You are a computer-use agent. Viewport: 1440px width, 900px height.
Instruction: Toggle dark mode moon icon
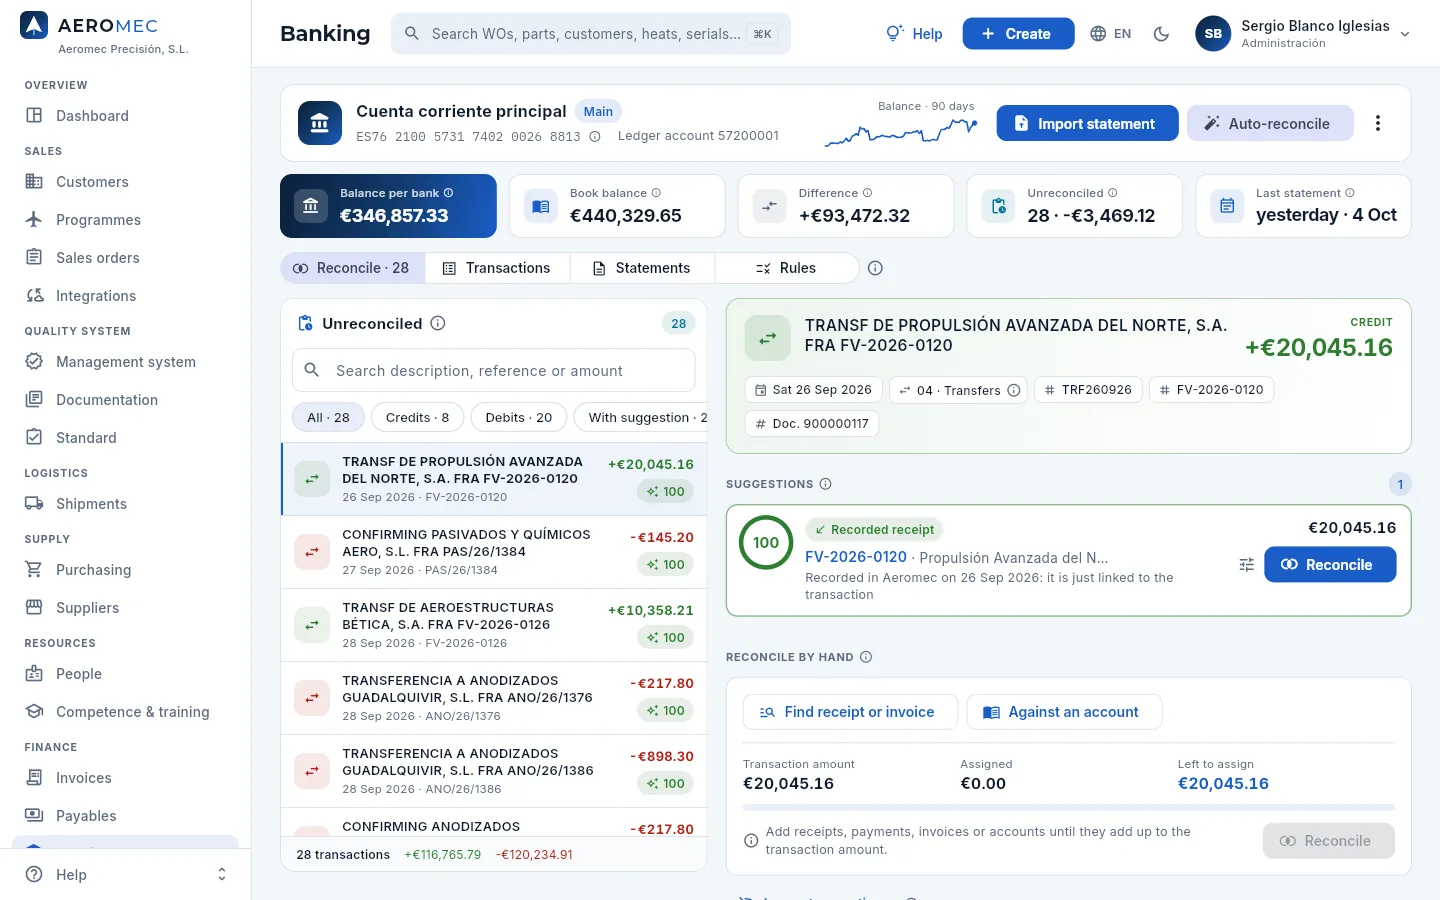click(1161, 34)
